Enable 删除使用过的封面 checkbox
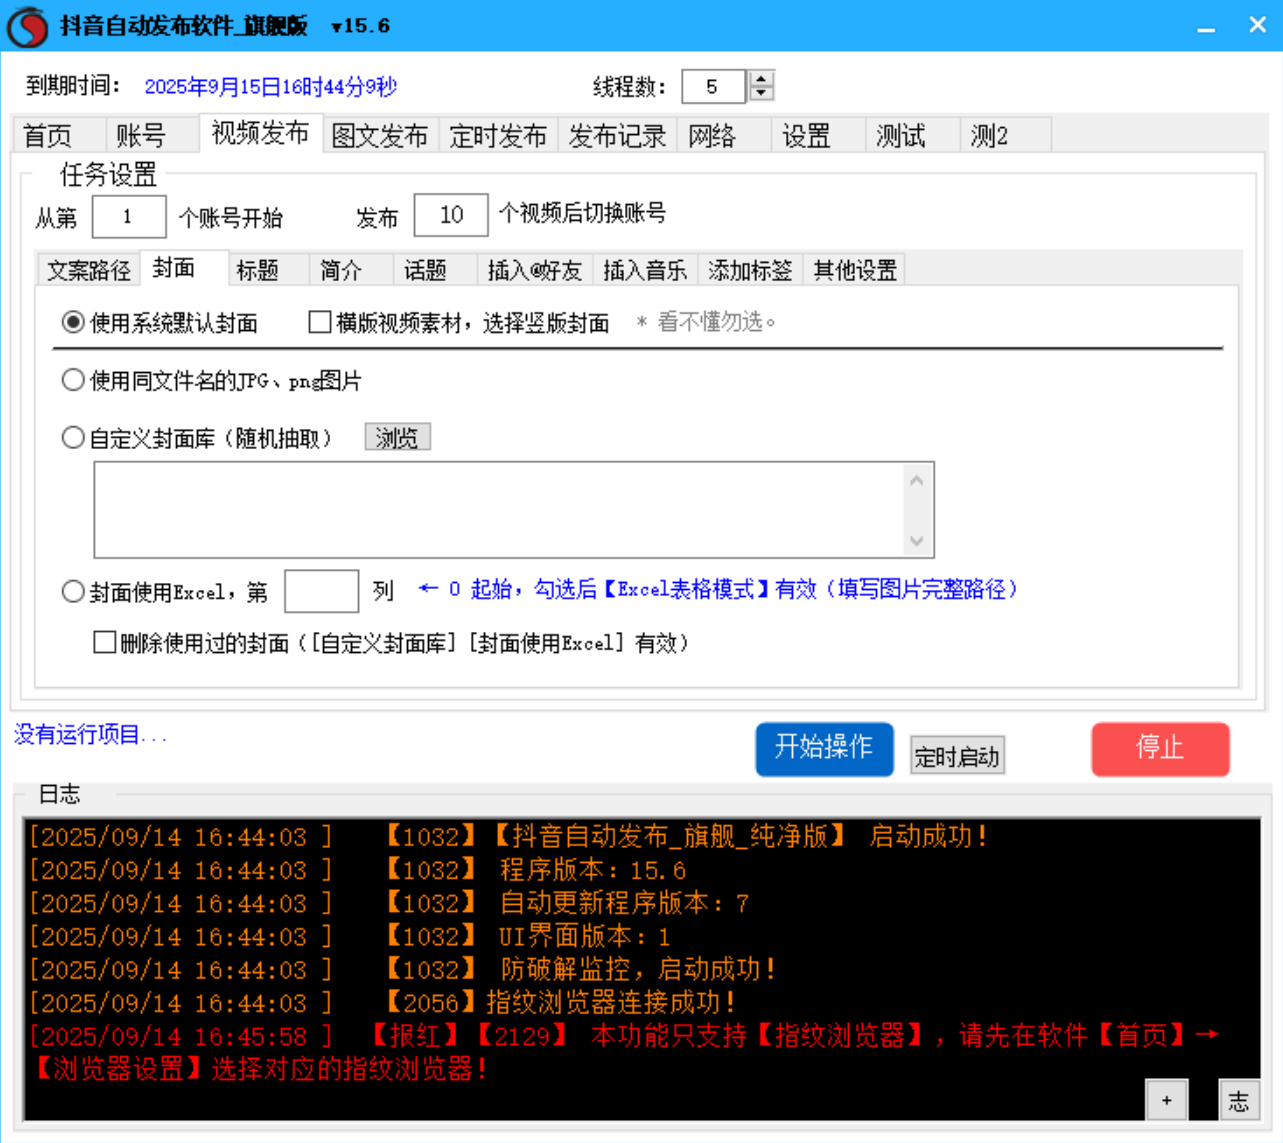The width and height of the screenshot is (1283, 1143). click(103, 641)
